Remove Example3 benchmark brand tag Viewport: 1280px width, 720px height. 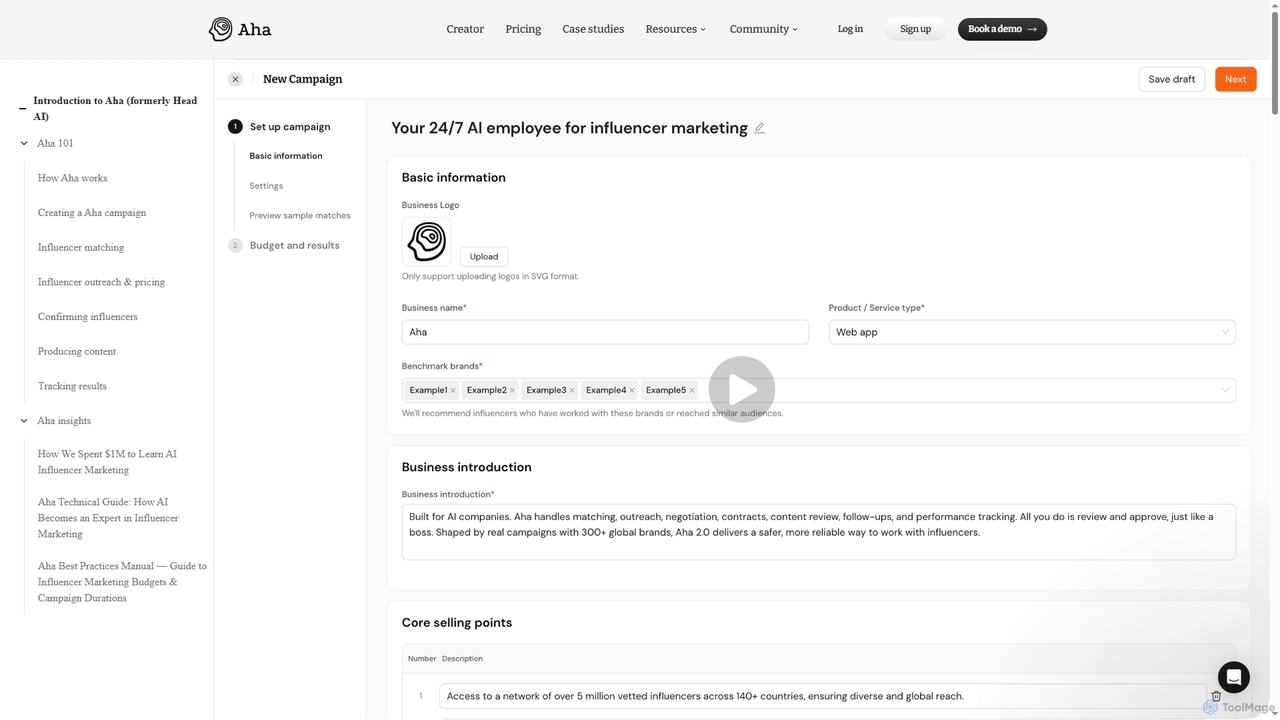tap(572, 390)
